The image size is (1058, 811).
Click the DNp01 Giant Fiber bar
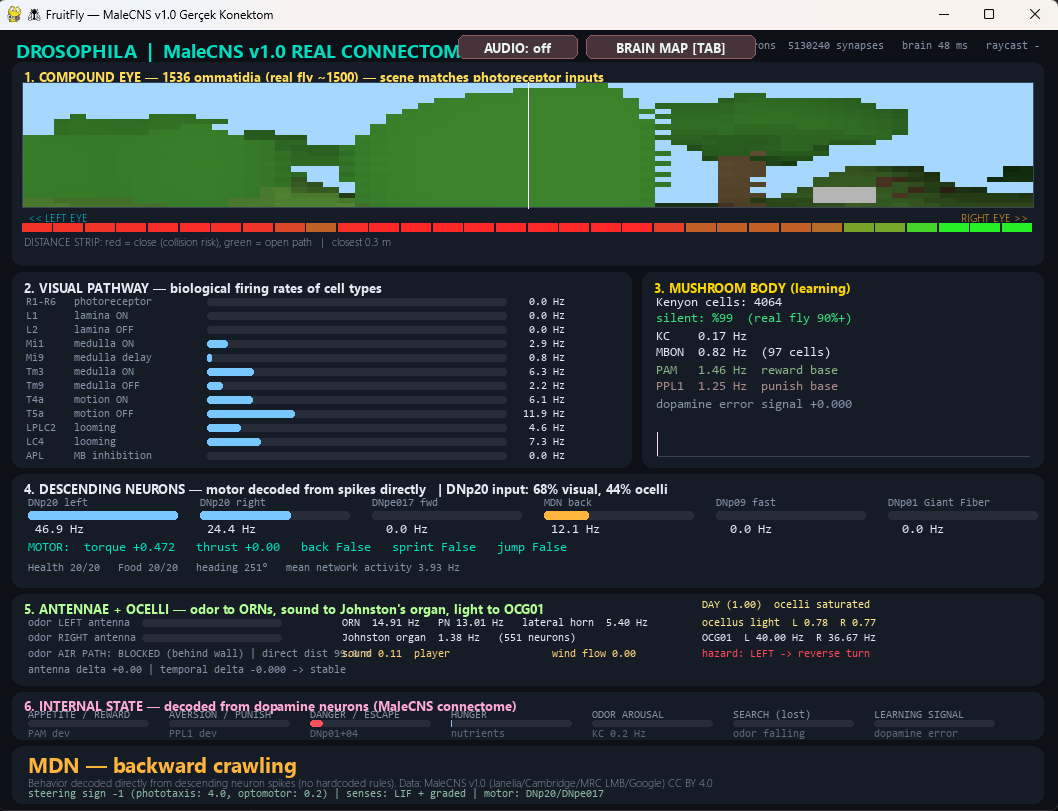click(x=963, y=515)
